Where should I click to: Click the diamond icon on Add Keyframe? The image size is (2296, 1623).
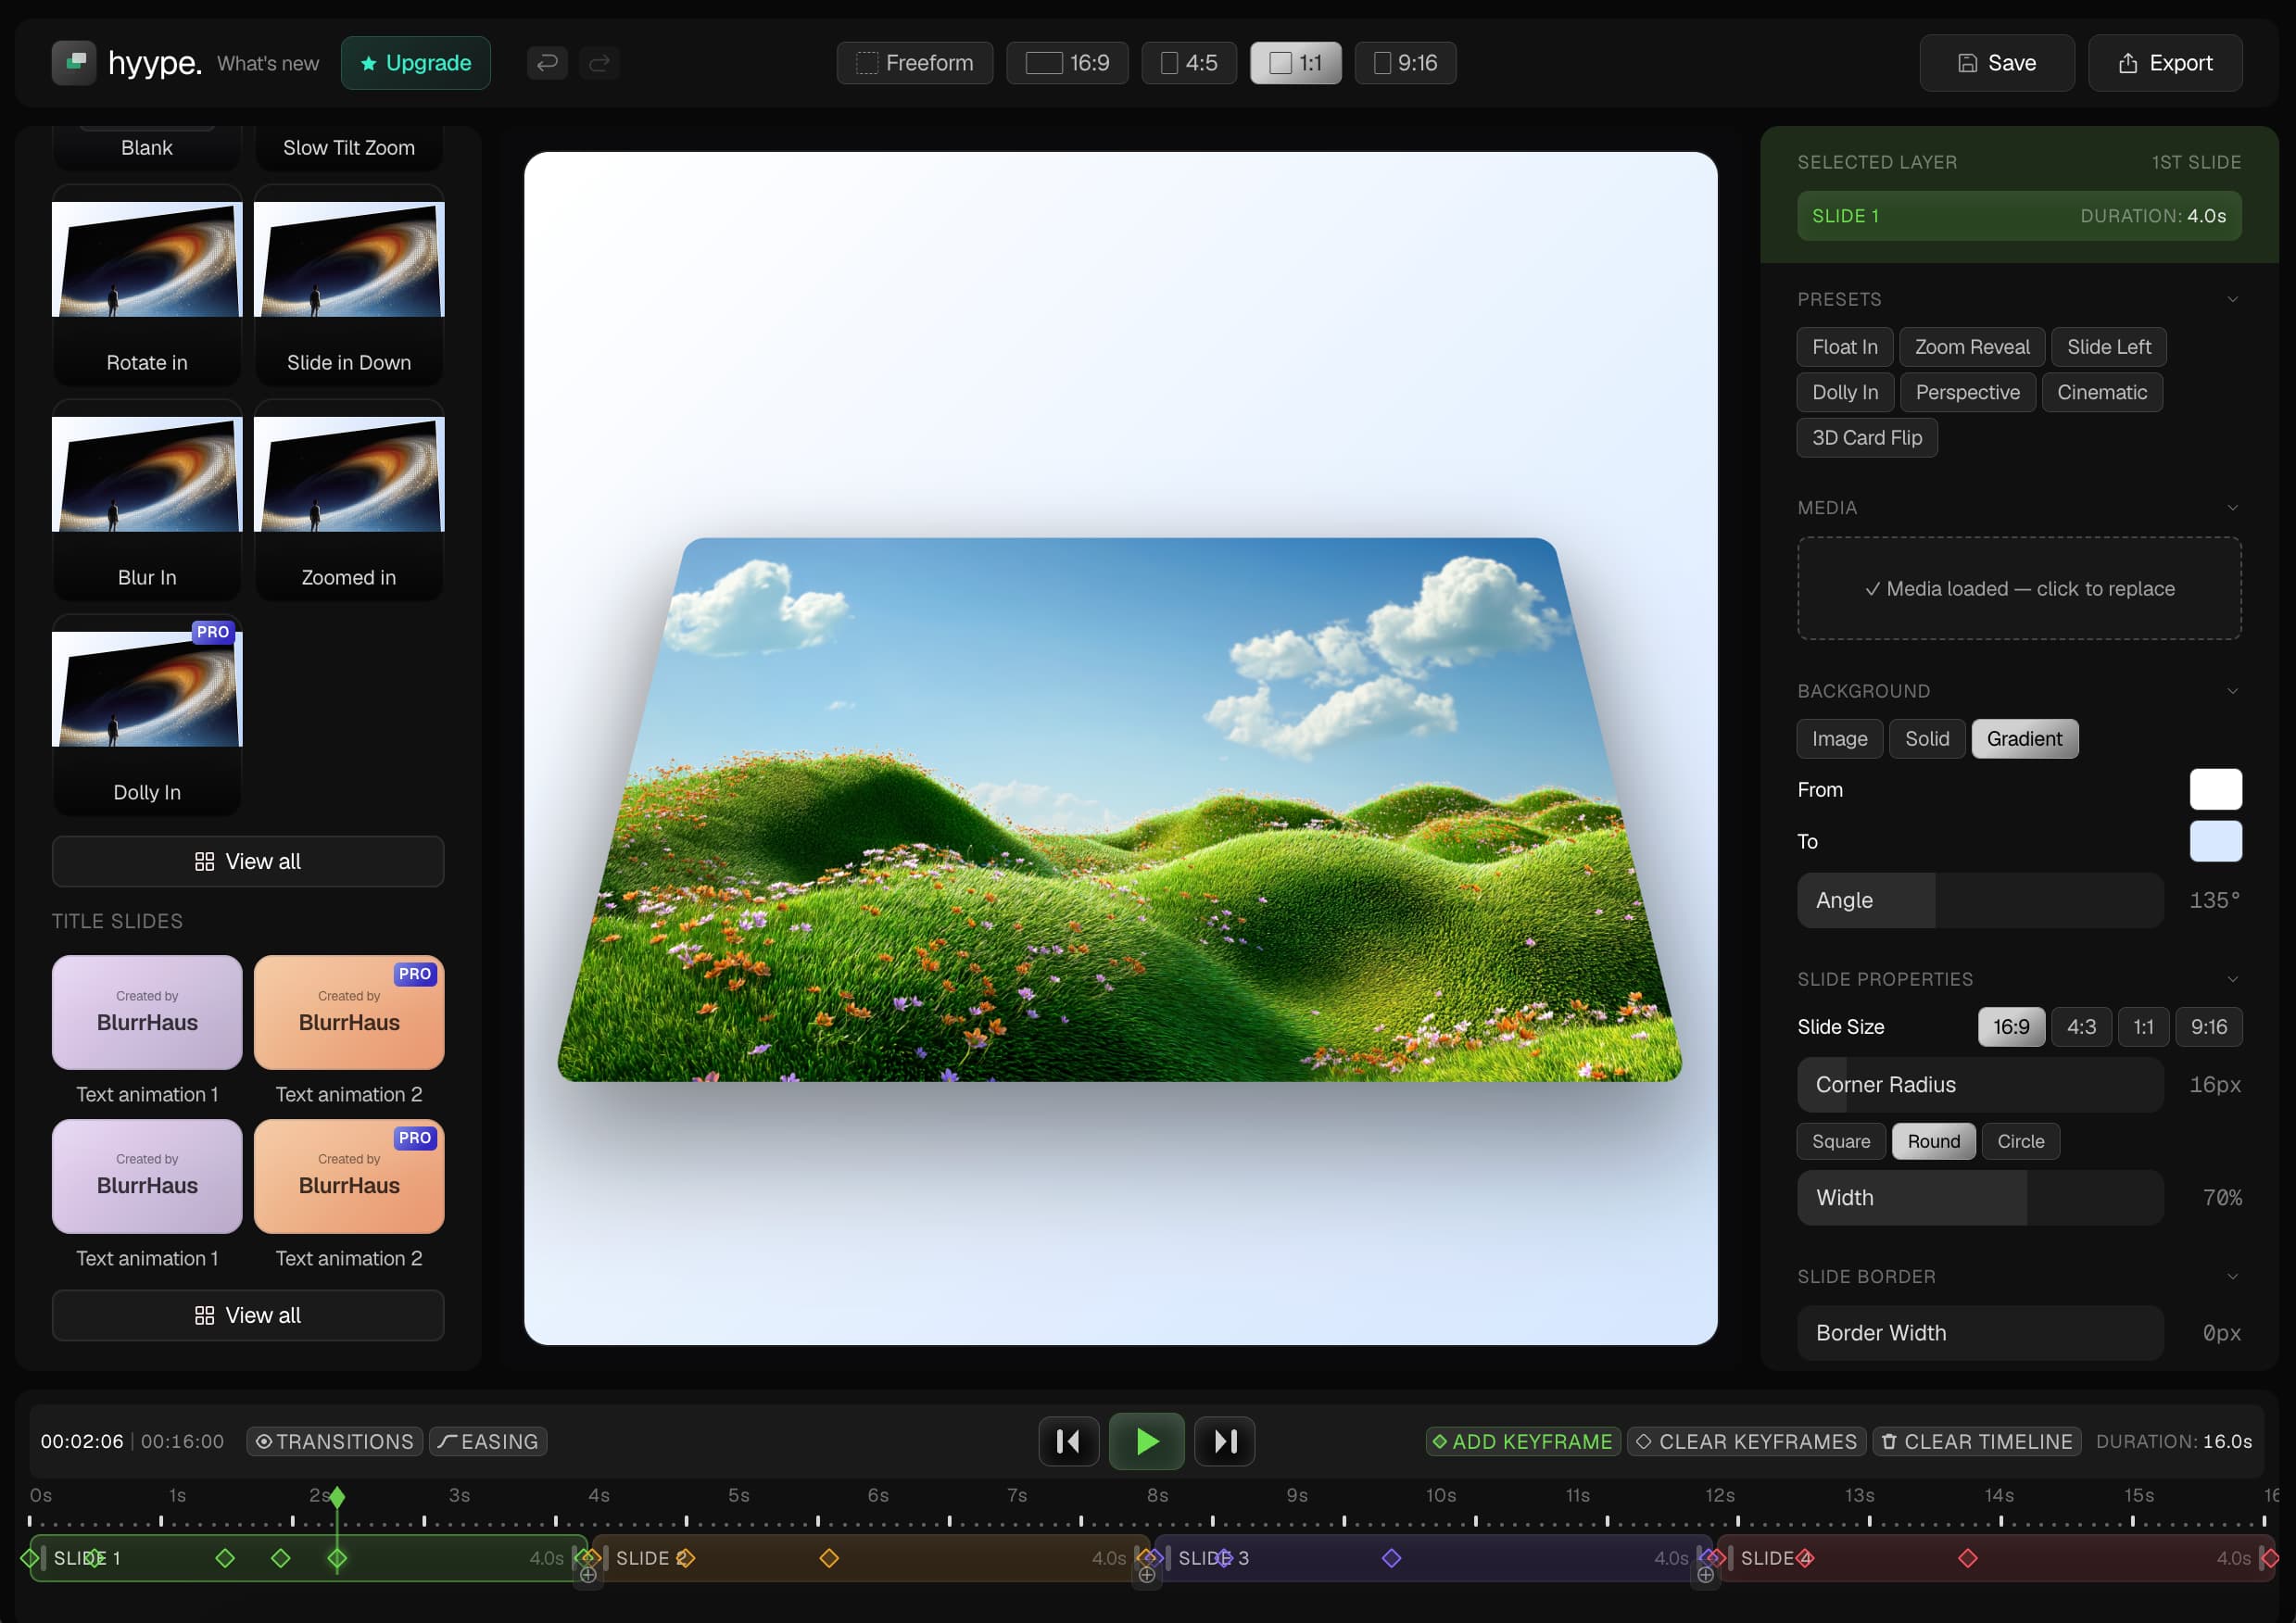(x=1440, y=1441)
